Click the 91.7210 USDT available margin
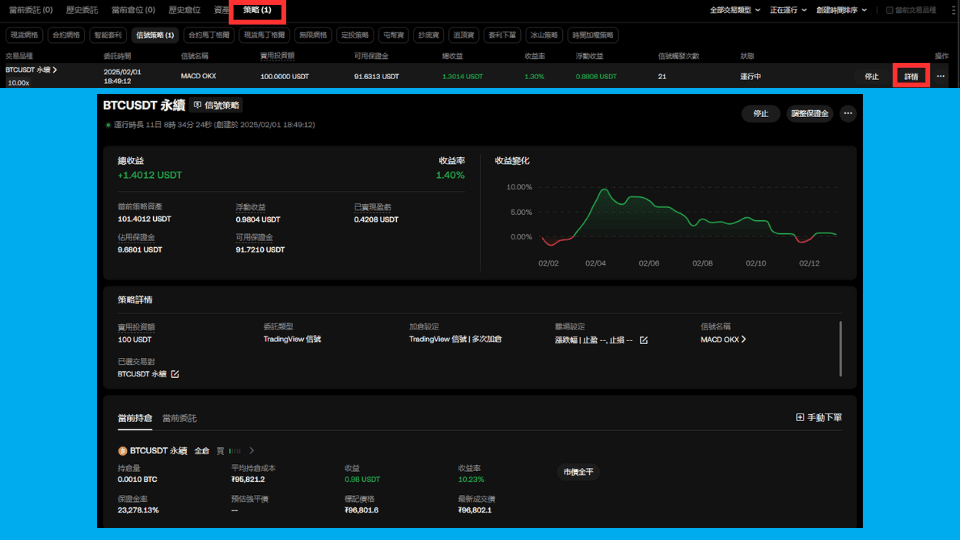The height and width of the screenshot is (540, 960). point(260,249)
